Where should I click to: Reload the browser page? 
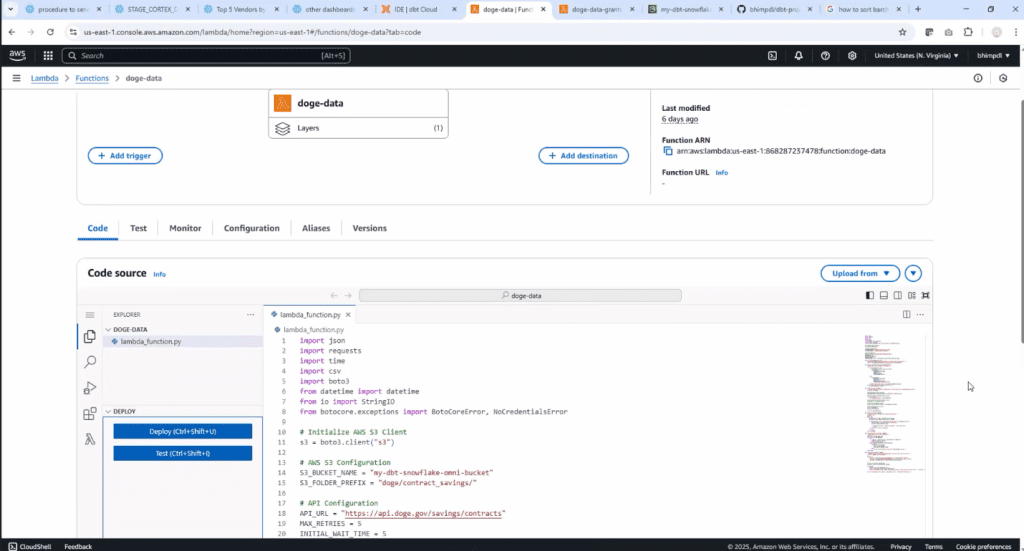(x=50, y=32)
